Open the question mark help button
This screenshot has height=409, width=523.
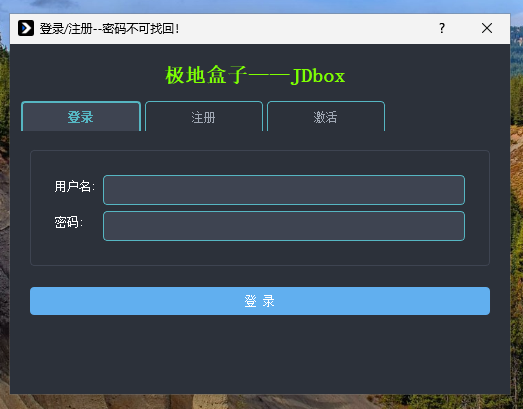442,28
